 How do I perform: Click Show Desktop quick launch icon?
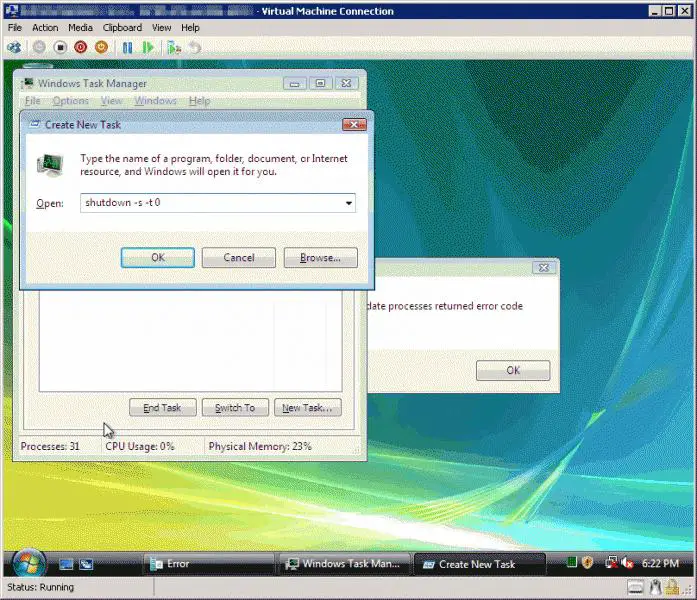point(66,564)
